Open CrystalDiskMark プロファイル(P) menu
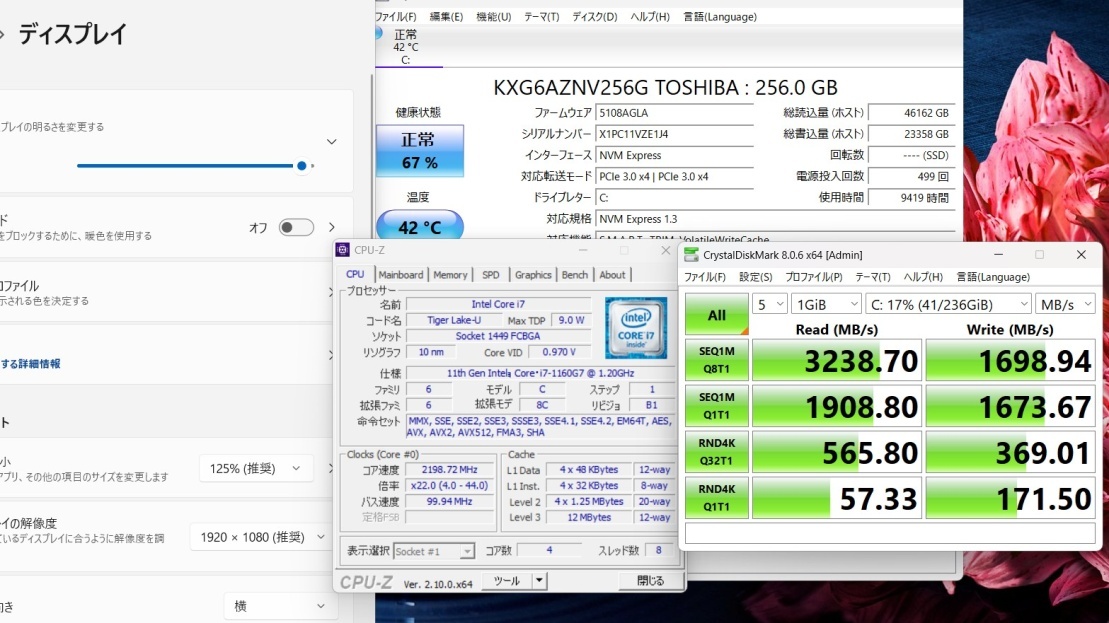The width and height of the screenshot is (1109, 623). pyautogui.click(x=813, y=277)
